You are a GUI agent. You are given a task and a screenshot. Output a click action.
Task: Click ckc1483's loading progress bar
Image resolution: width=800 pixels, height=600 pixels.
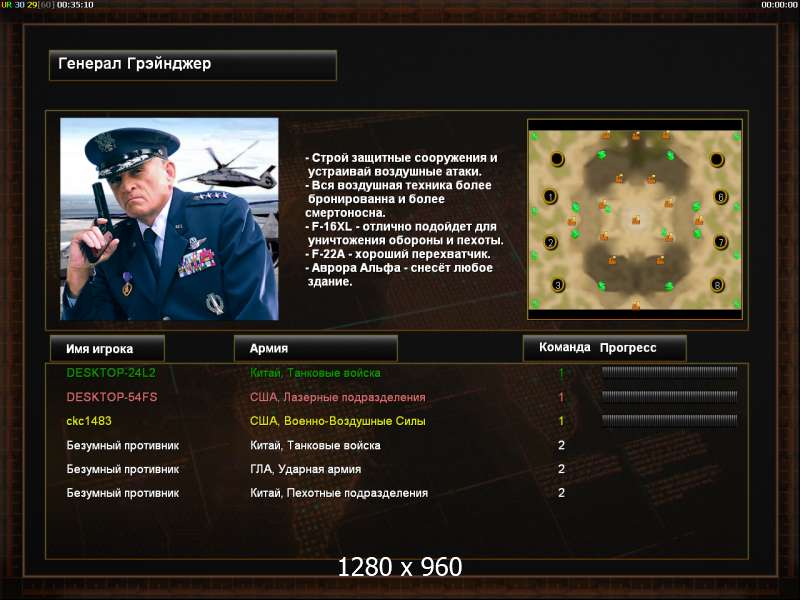(x=669, y=420)
